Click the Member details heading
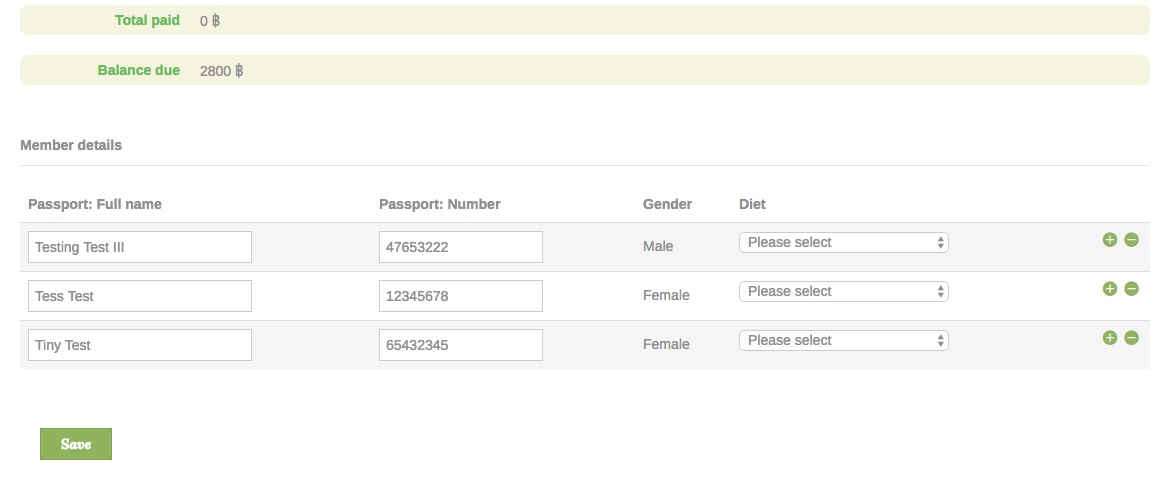This screenshot has width=1170, height=496. click(71, 145)
